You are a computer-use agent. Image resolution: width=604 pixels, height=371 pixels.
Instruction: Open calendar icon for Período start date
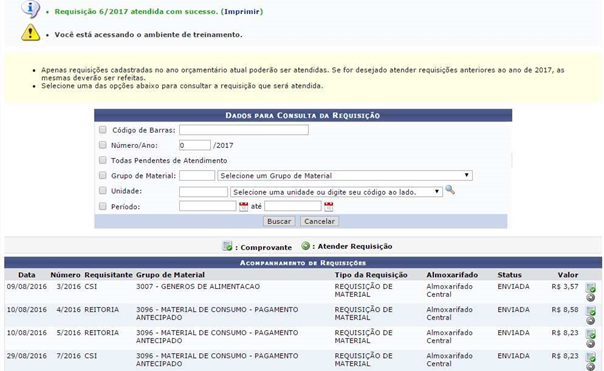click(x=243, y=206)
